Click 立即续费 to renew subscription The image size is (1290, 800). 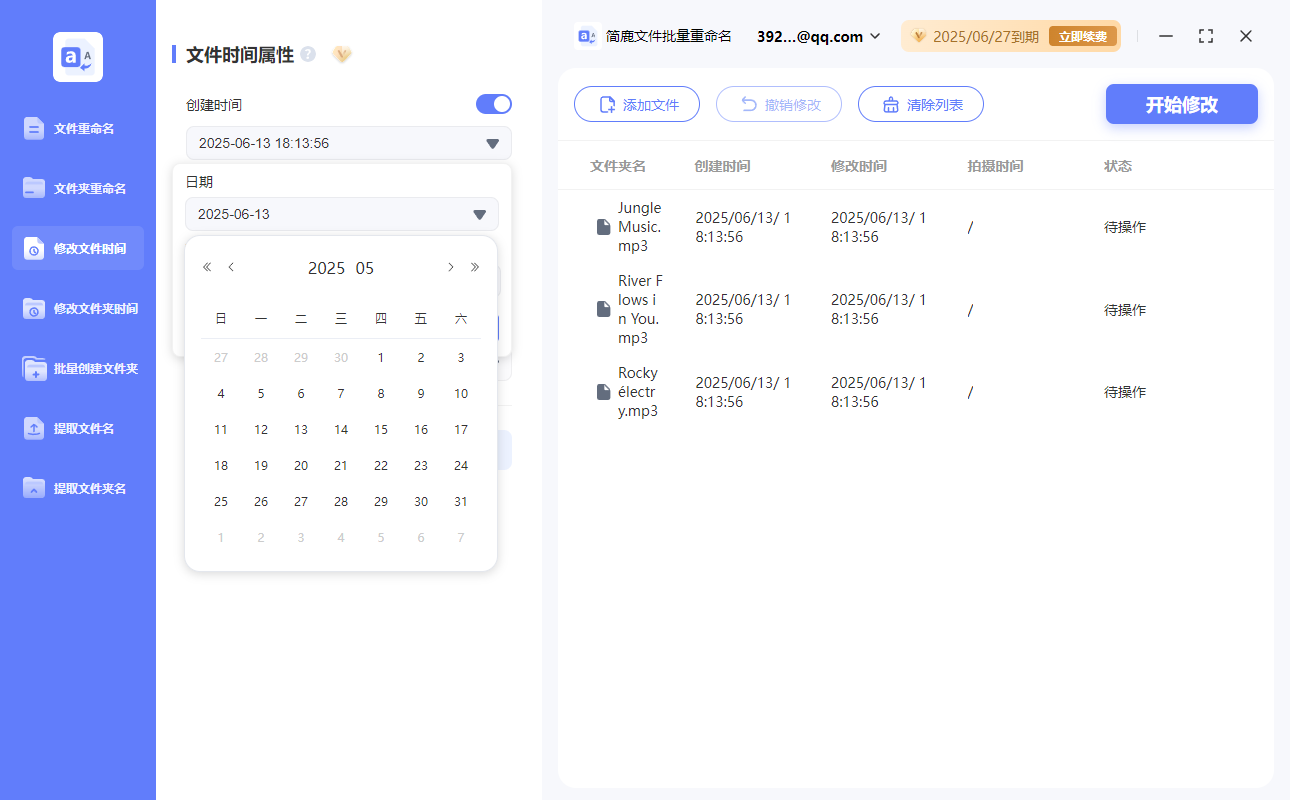point(1083,35)
